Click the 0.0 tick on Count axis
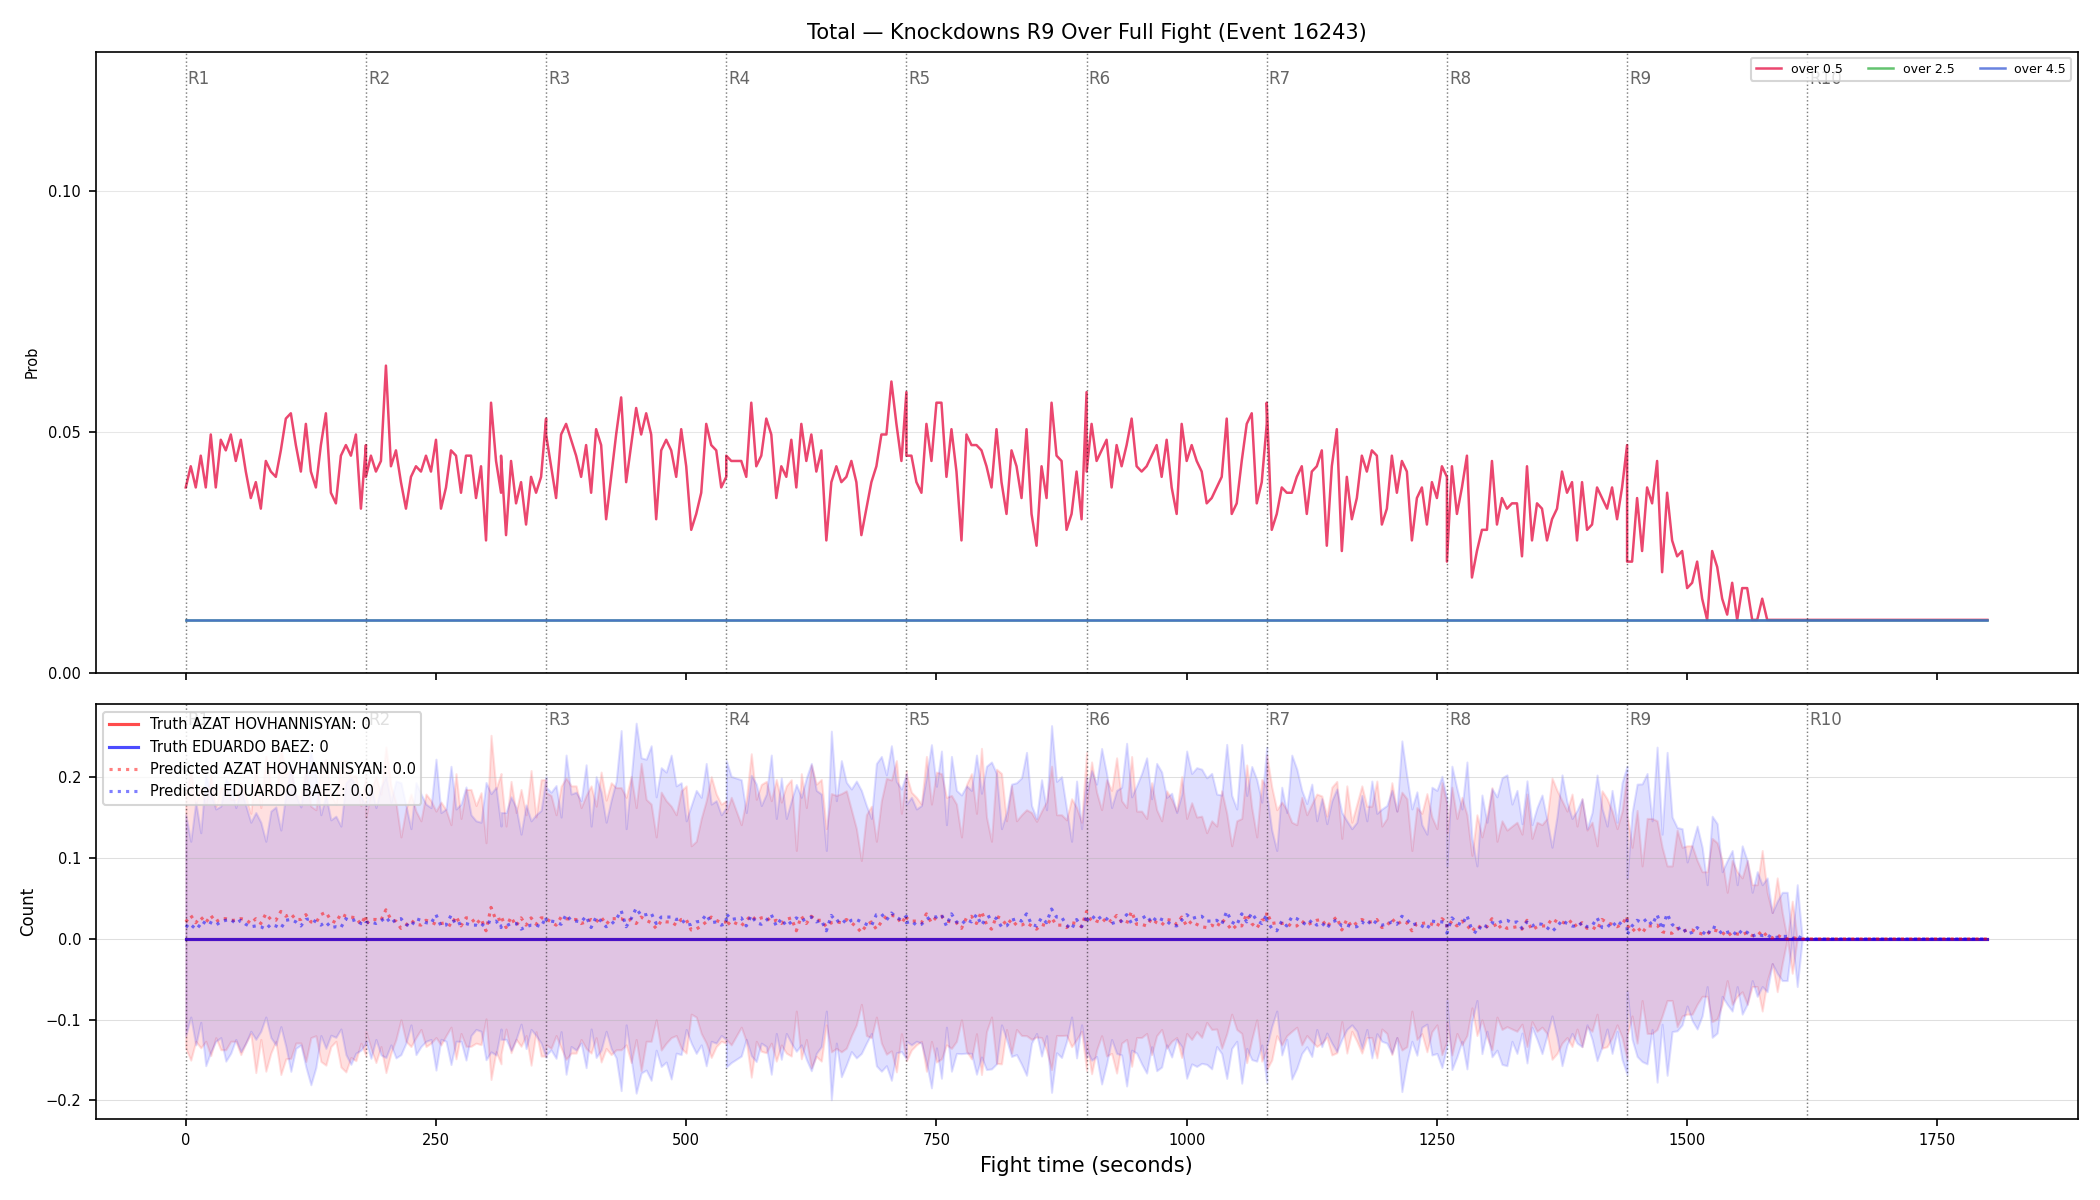Image resolution: width=2100 pixels, height=1200 pixels. tap(69, 940)
